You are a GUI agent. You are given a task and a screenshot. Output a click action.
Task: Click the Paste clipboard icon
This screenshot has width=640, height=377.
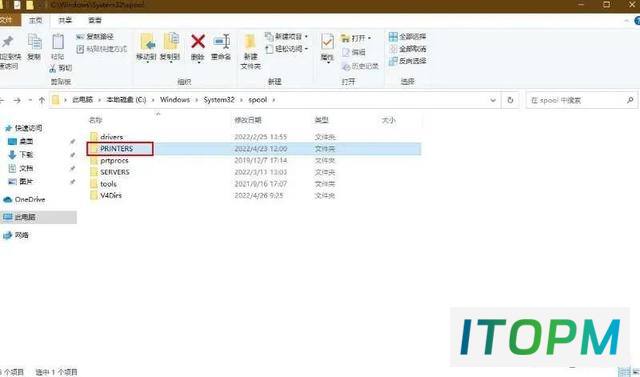tap(58, 42)
